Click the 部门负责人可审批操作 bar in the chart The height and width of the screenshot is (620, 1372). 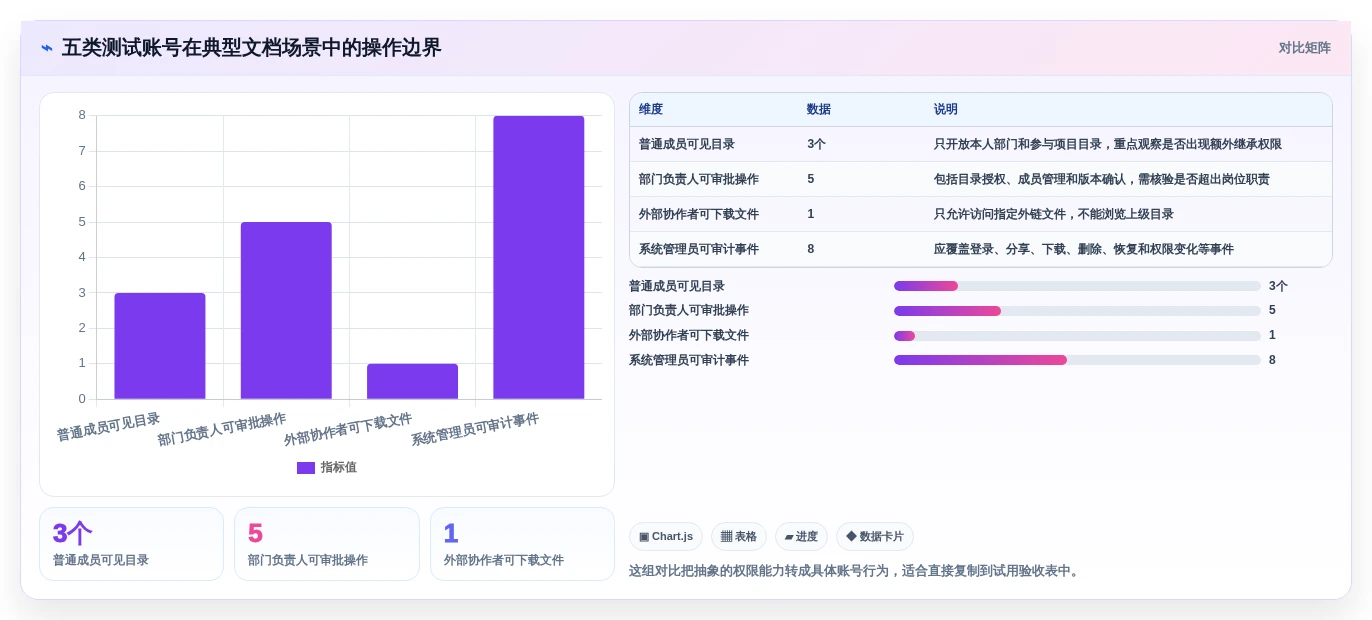click(286, 310)
